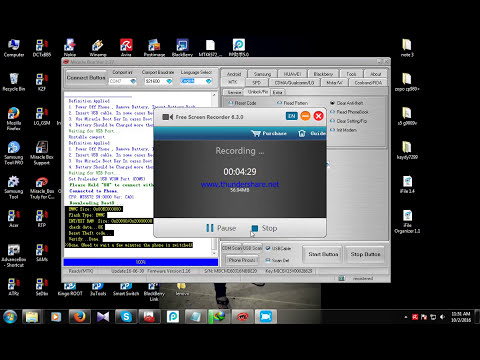Switch to the Android tab
480x360 pixels.
234,74
